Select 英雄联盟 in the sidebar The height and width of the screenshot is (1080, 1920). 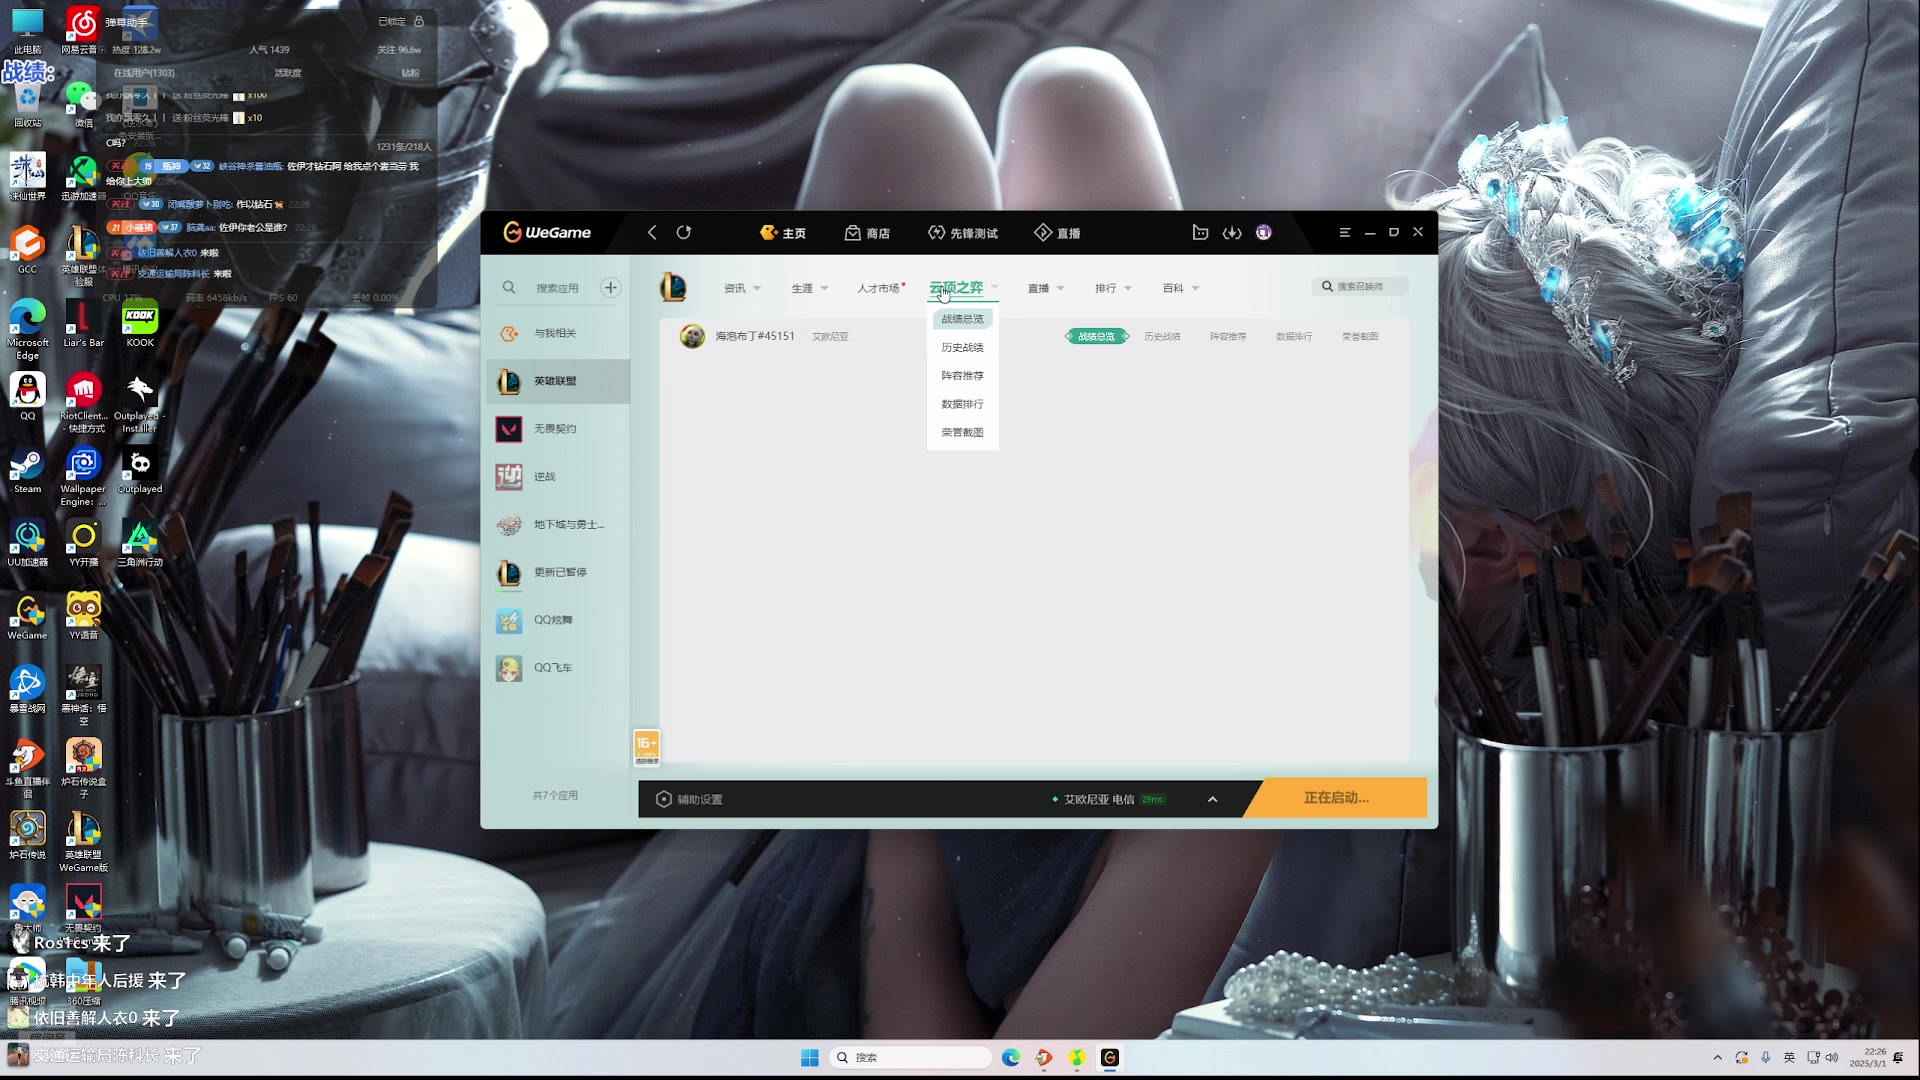point(558,381)
